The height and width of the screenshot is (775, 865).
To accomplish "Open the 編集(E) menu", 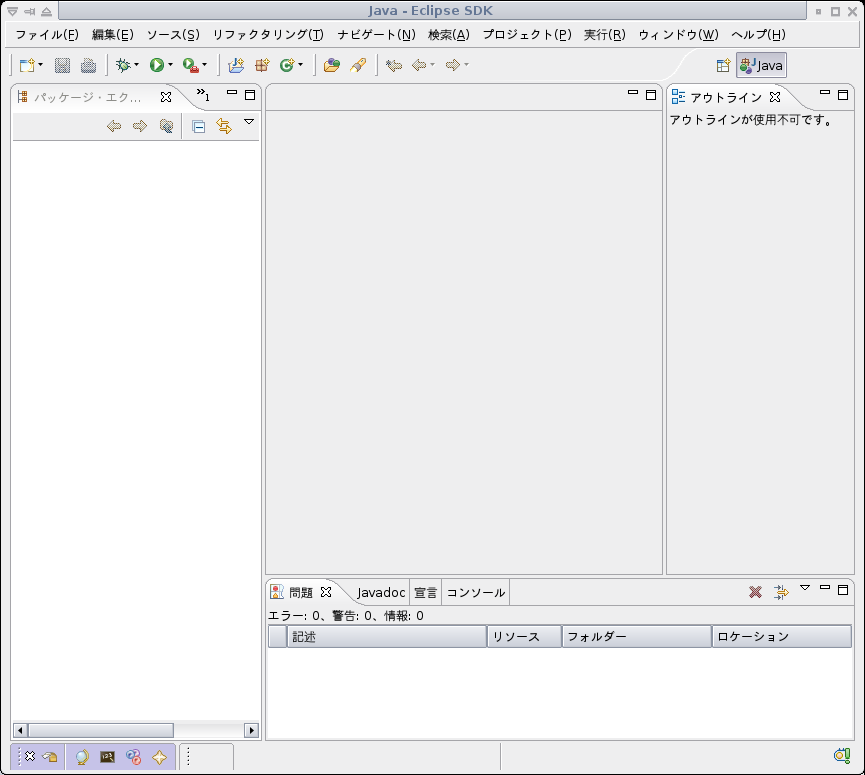I will click(x=113, y=35).
